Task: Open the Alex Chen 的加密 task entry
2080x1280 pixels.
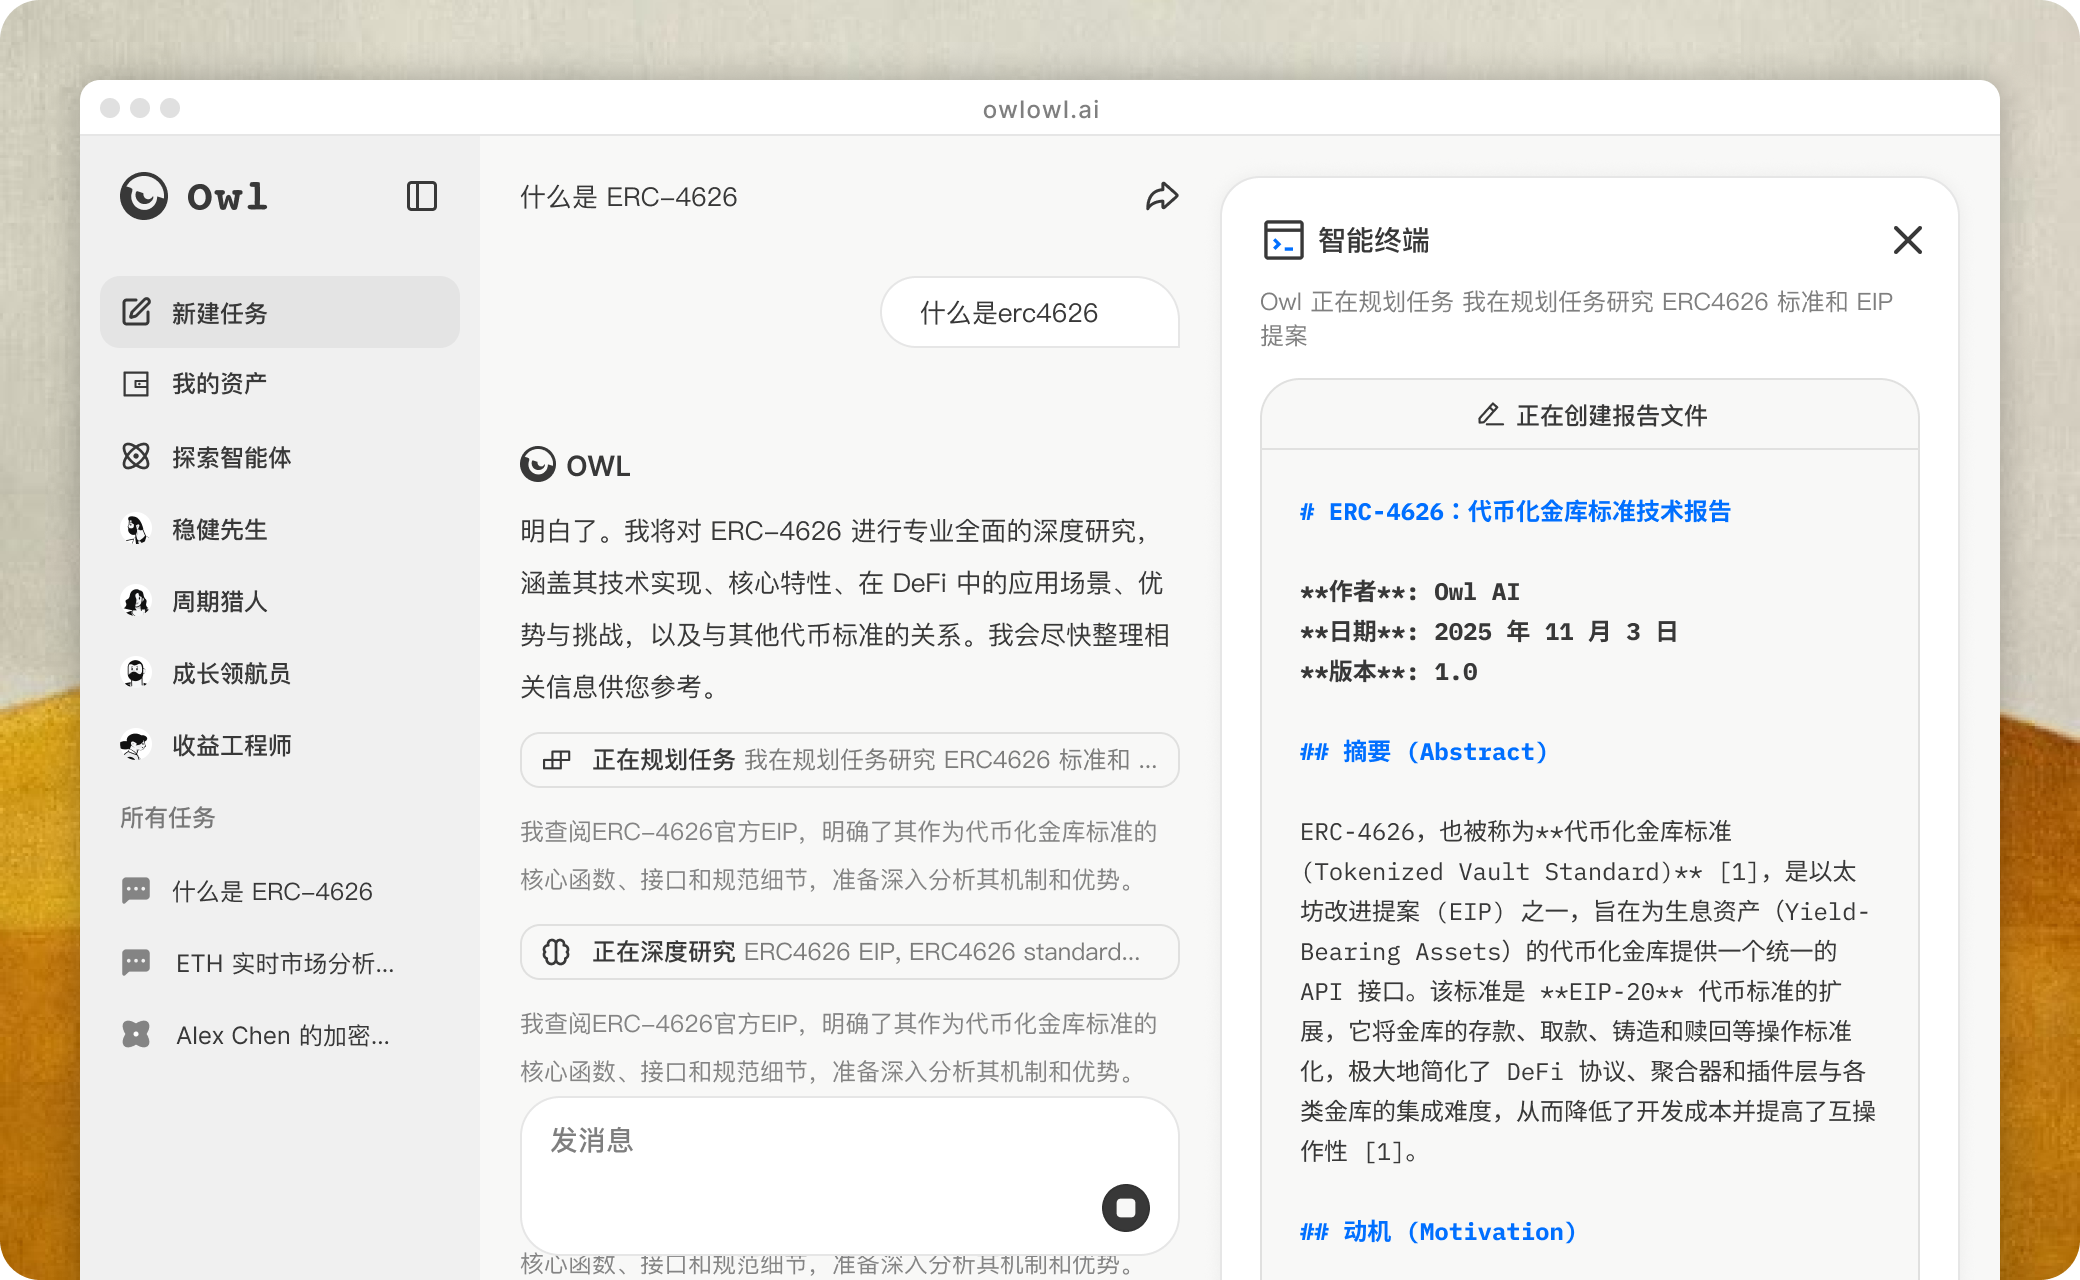Action: pyautogui.click(x=280, y=1034)
